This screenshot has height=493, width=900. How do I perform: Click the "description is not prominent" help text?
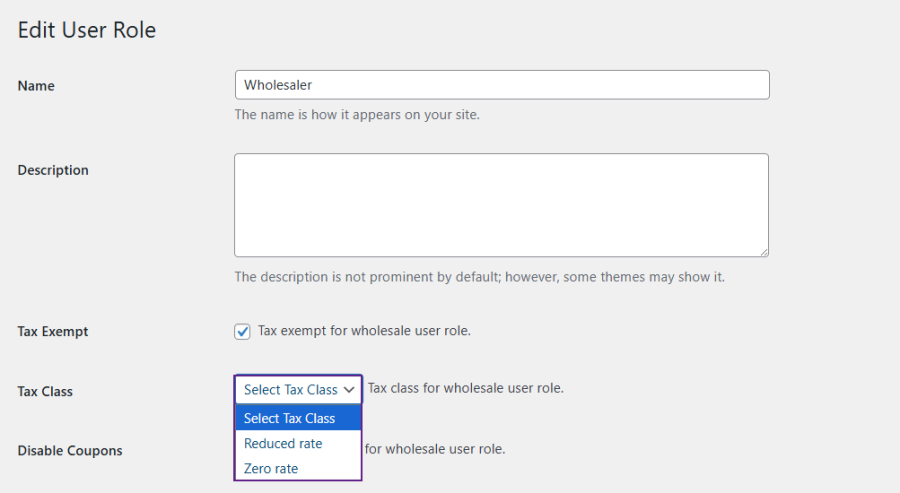pos(479,276)
